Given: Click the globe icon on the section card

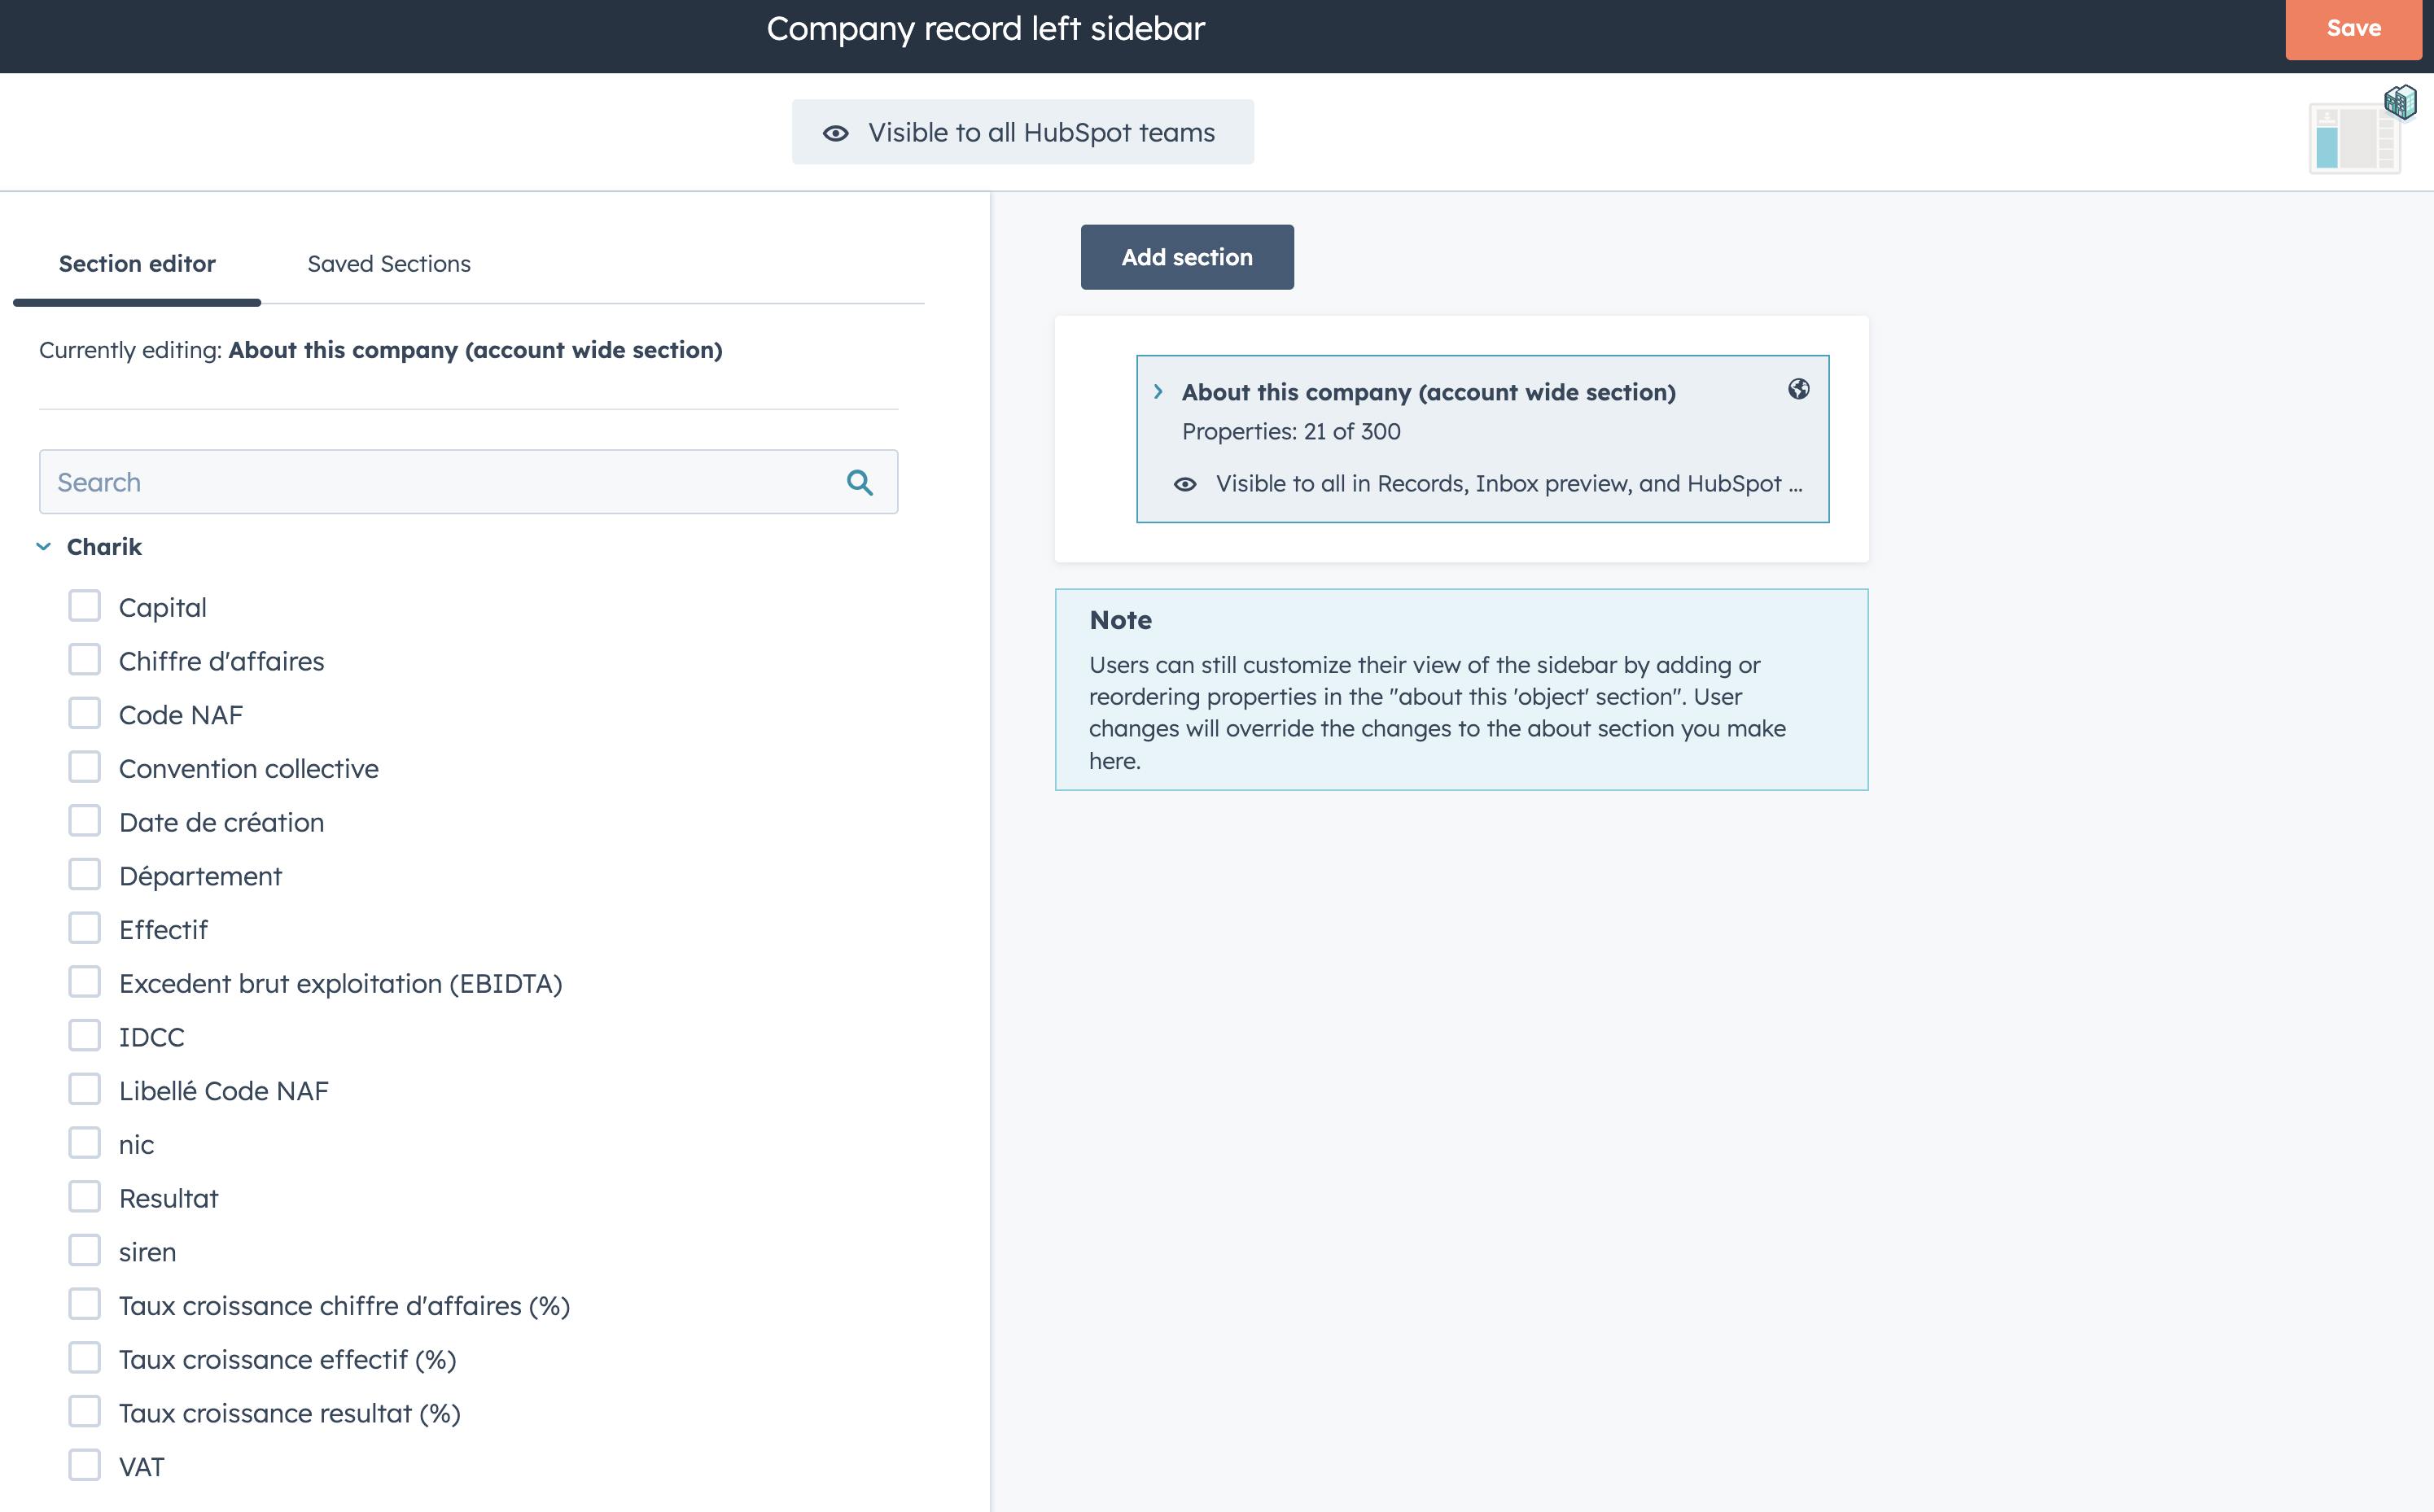Looking at the screenshot, I should tap(1798, 389).
